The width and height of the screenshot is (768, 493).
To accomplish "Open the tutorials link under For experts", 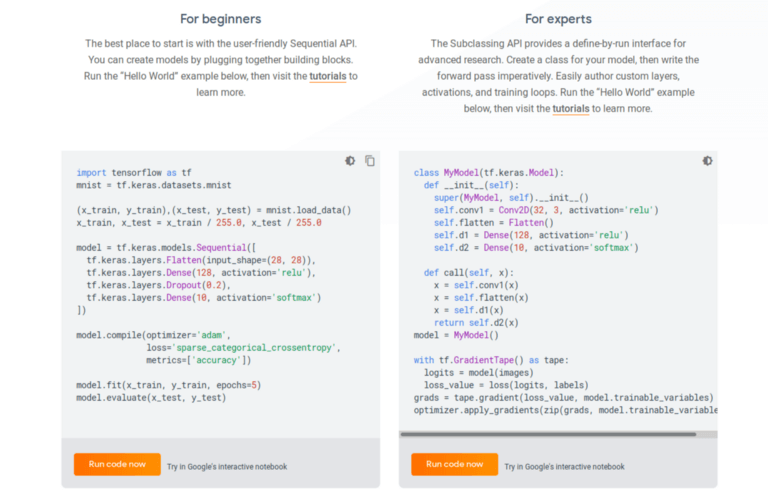I will point(571,109).
